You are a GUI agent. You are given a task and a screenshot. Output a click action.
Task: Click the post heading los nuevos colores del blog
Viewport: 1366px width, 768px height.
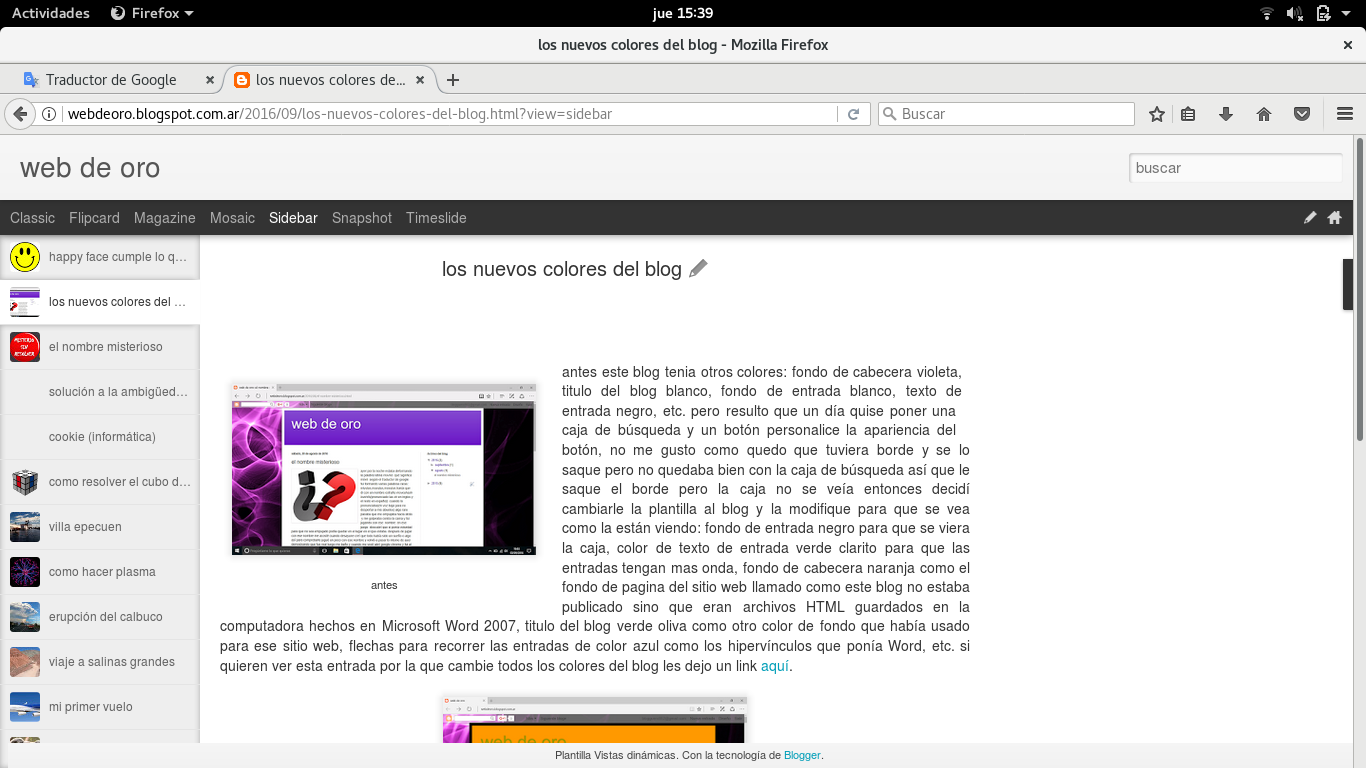[562, 269]
